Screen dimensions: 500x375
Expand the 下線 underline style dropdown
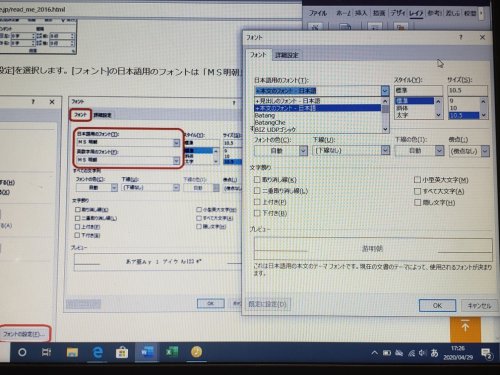click(x=385, y=150)
